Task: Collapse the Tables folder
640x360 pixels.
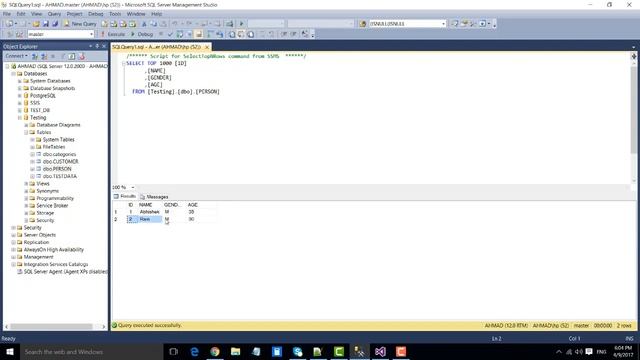Action: coord(26,132)
